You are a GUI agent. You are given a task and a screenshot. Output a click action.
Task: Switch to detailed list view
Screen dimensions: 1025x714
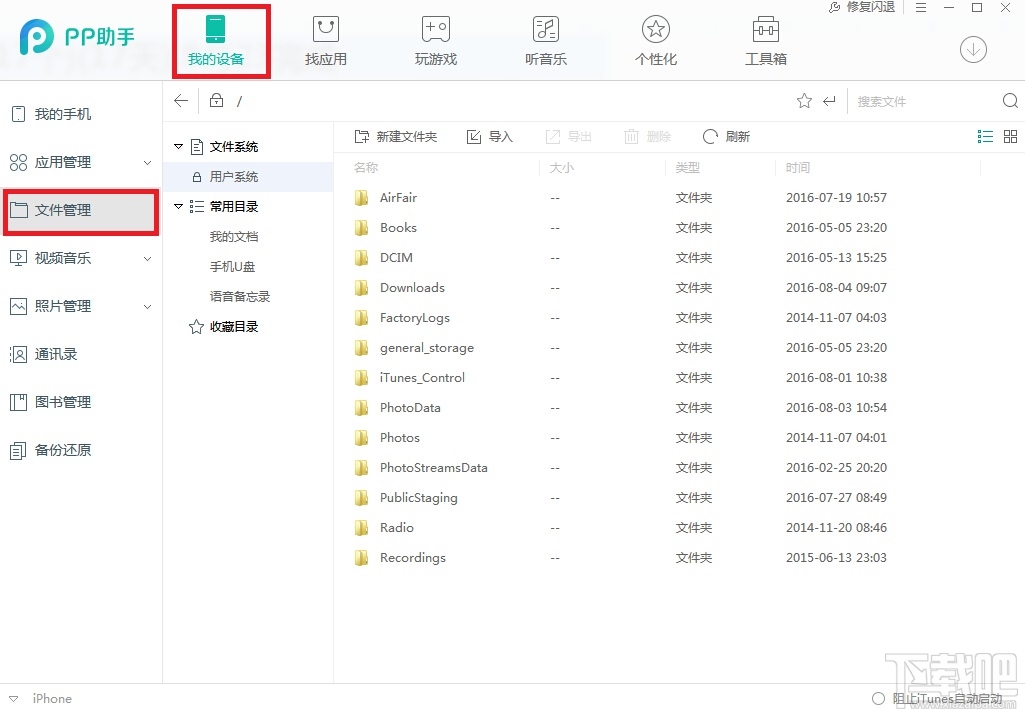(x=985, y=136)
